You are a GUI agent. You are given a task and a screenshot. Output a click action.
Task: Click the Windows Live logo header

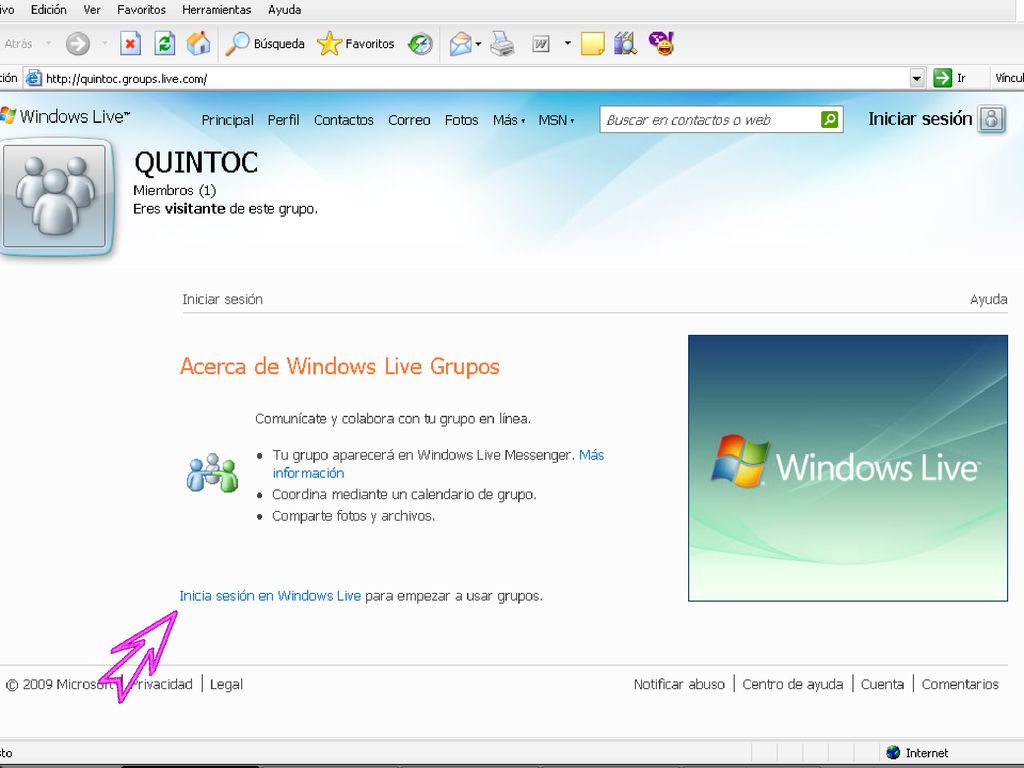click(65, 116)
